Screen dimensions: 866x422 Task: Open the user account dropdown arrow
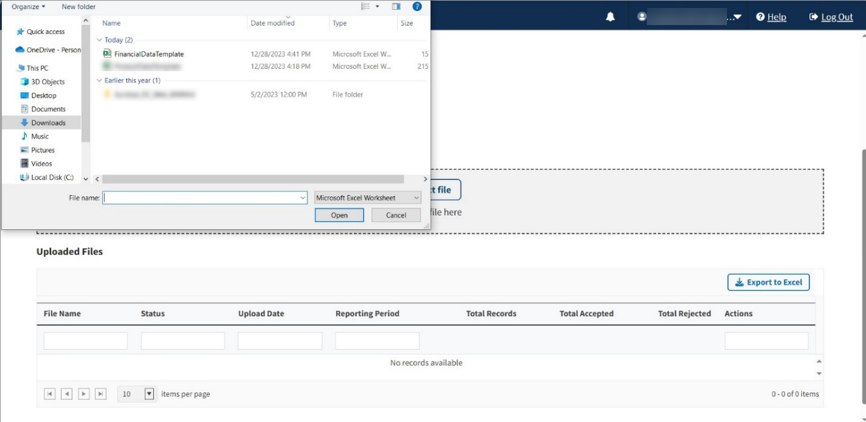point(737,18)
